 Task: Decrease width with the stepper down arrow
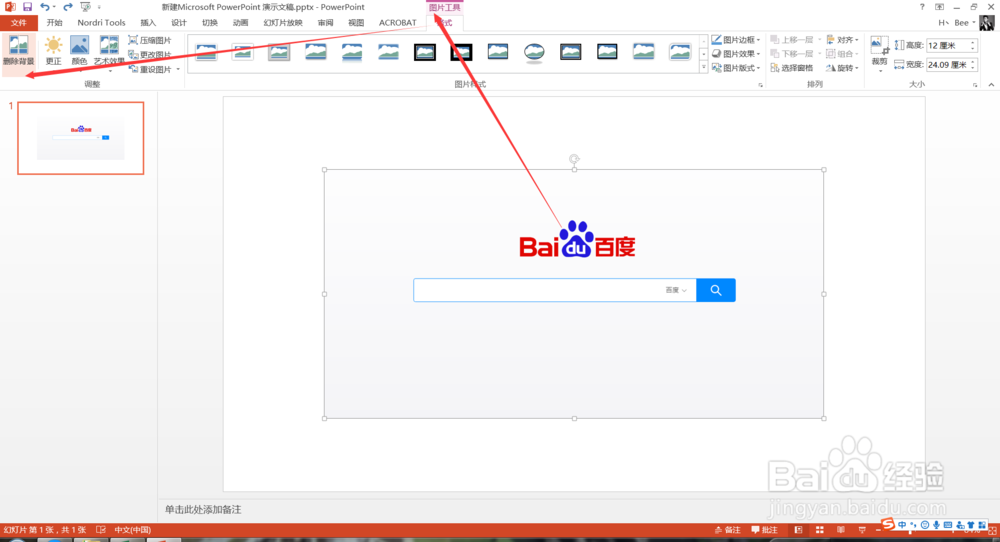(973, 68)
